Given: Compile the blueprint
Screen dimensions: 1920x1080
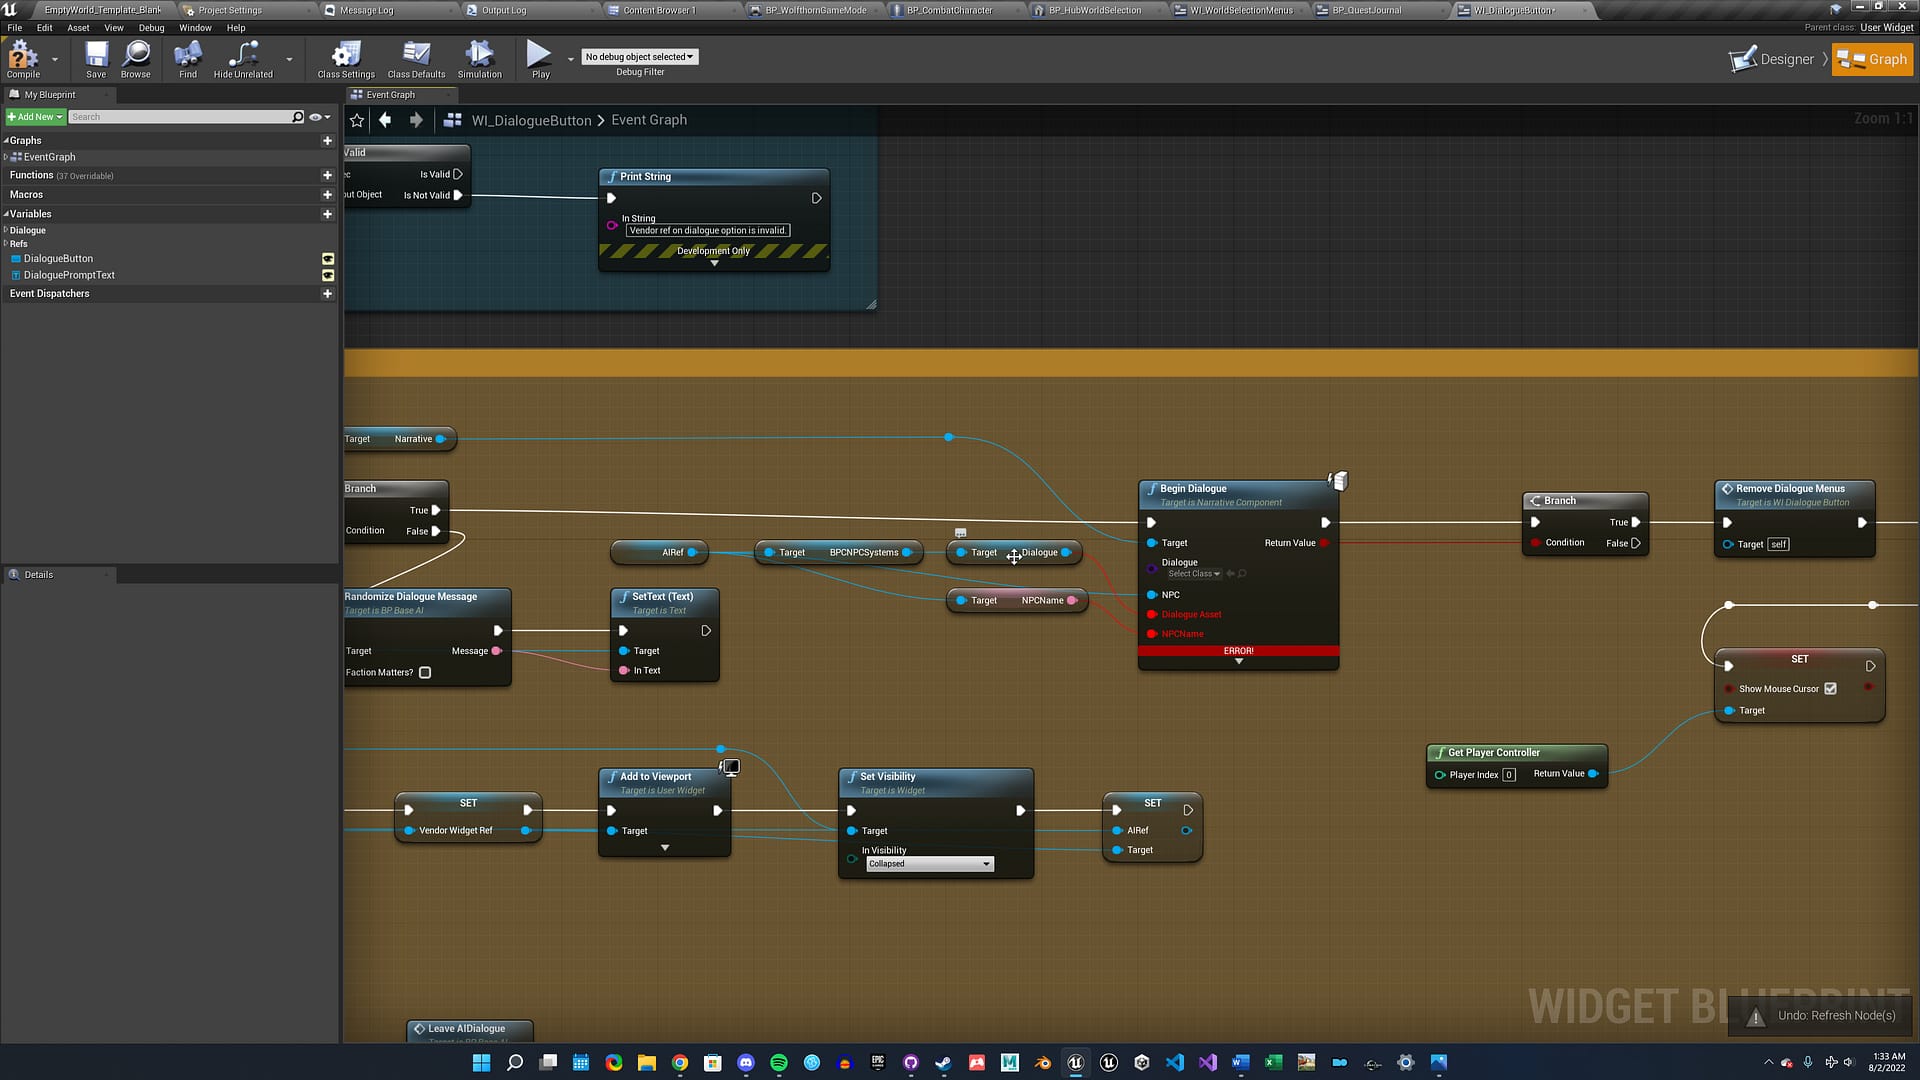Looking at the screenshot, I should tap(22, 60).
